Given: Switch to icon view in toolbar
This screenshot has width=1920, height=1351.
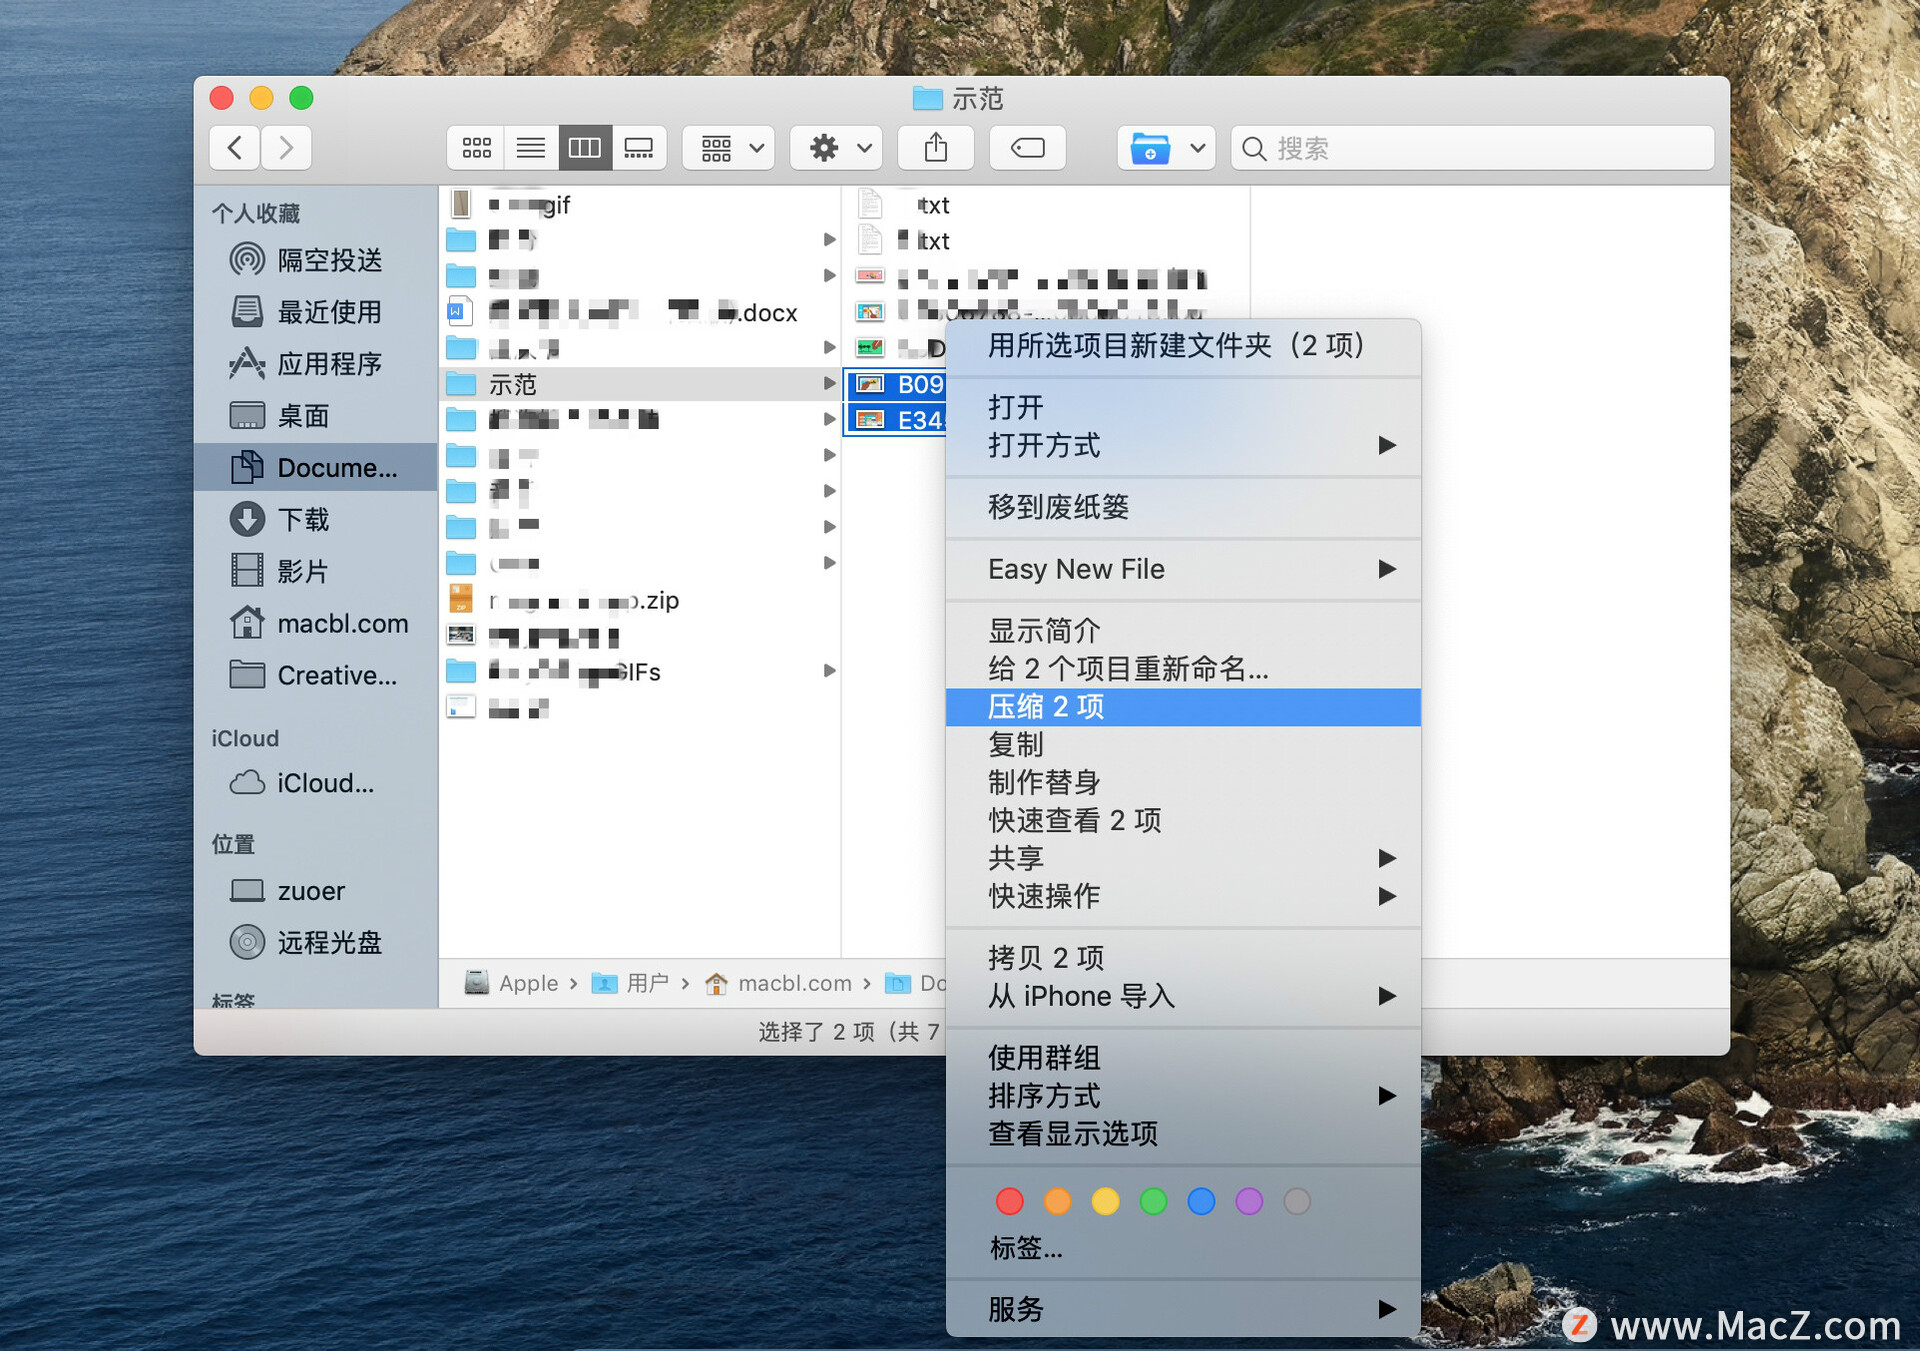Looking at the screenshot, I should click(476, 148).
